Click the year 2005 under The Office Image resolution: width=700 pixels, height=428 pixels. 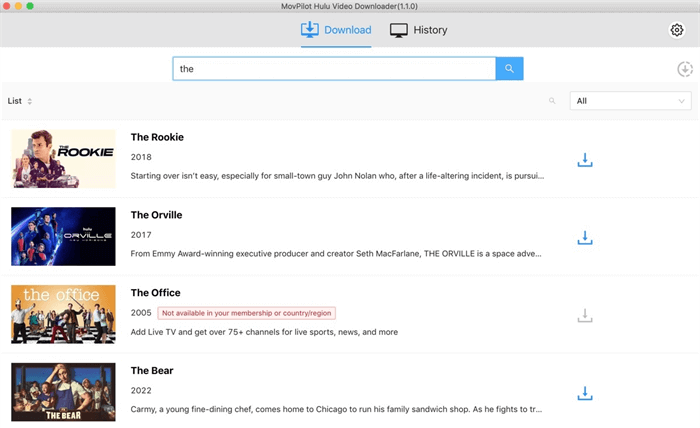coord(141,313)
